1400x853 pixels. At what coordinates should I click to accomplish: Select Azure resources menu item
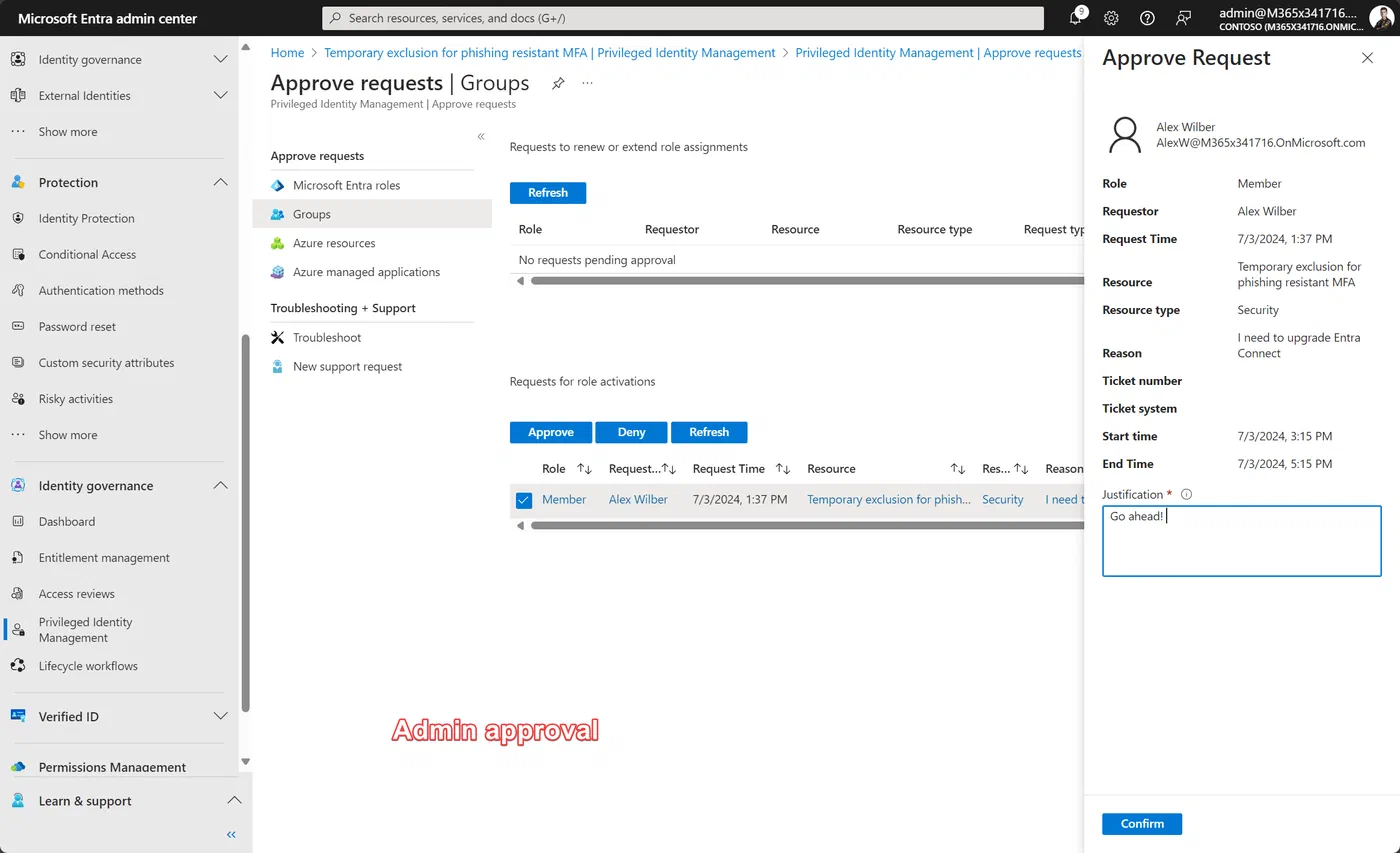click(372, 243)
